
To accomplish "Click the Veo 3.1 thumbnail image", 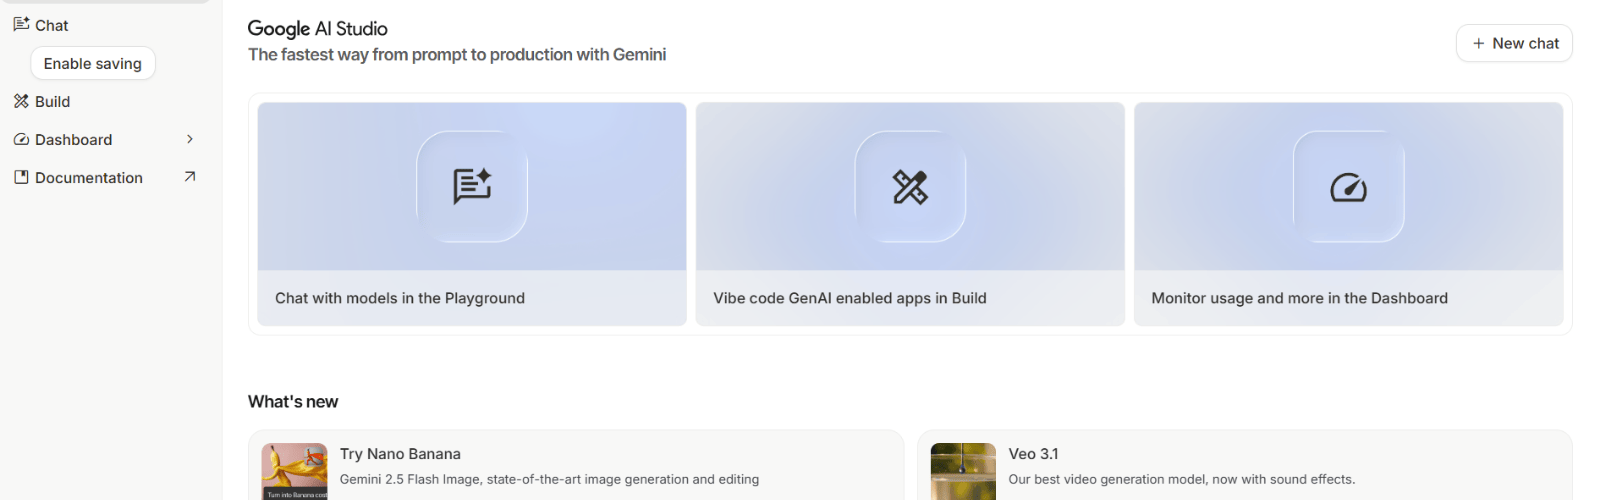I will [x=963, y=471].
